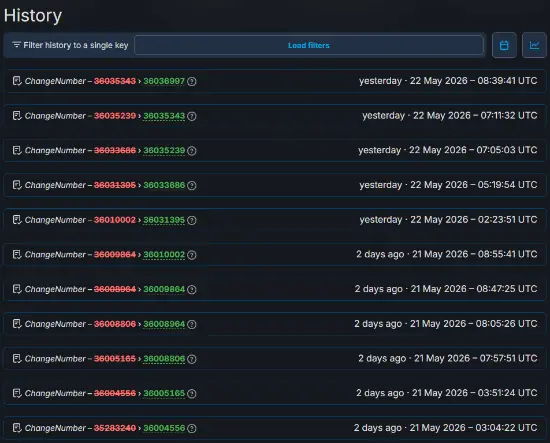
Task: Click changelist icon in the 03:51:24 UTC row
Action: pyautogui.click(x=17, y=394)
